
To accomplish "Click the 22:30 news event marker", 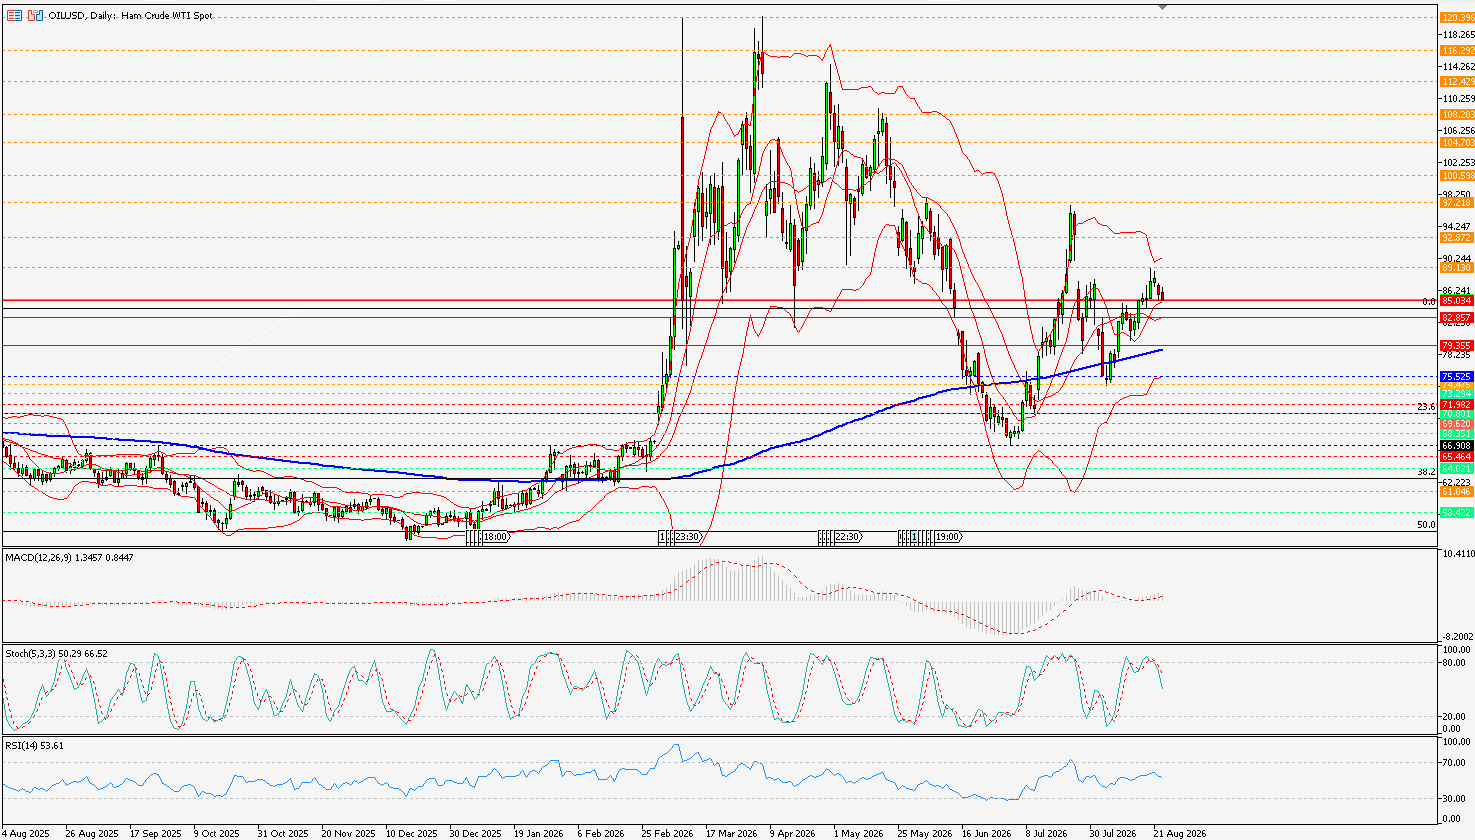I will tap(847, 537).
